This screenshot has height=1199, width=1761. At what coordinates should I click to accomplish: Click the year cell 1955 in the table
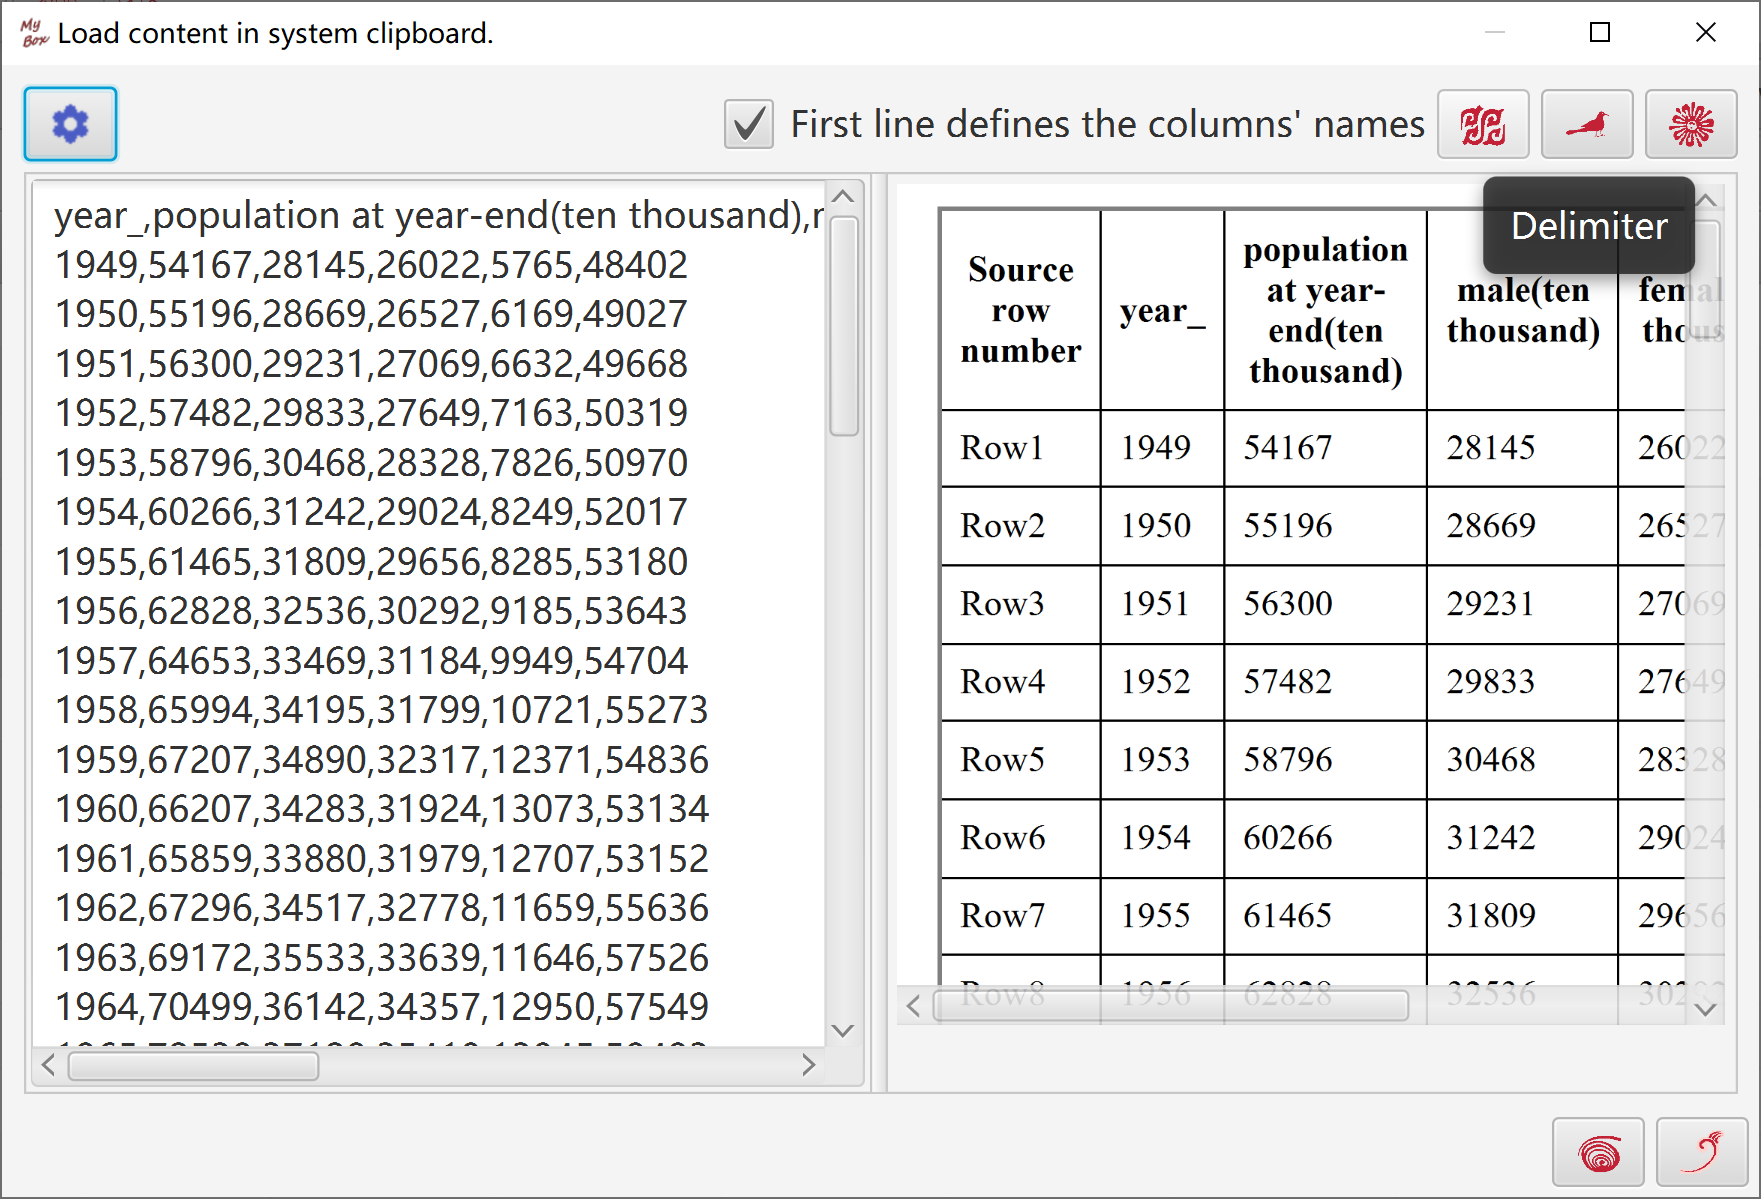pyautogui.click(x=1162, y=916)
